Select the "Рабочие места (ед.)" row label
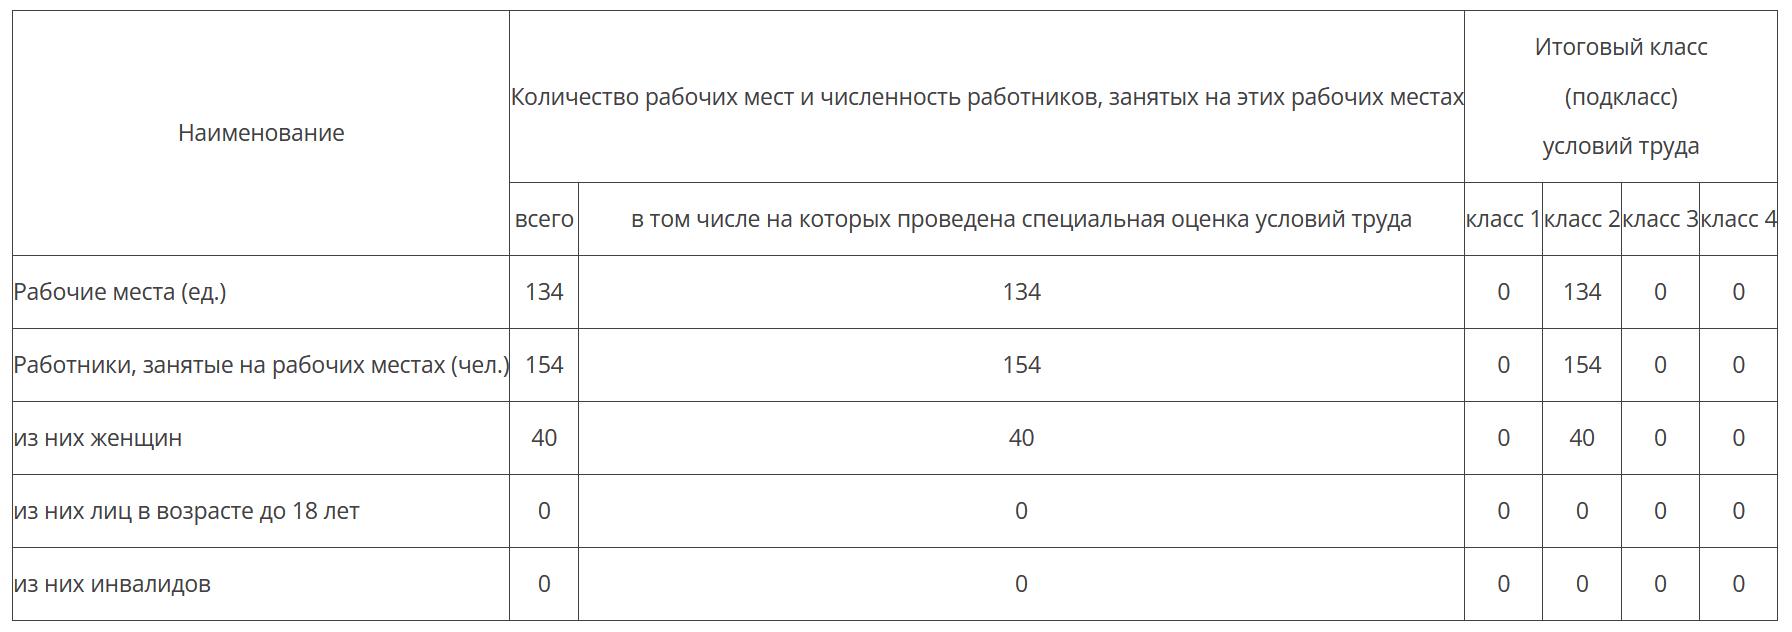 120,292
